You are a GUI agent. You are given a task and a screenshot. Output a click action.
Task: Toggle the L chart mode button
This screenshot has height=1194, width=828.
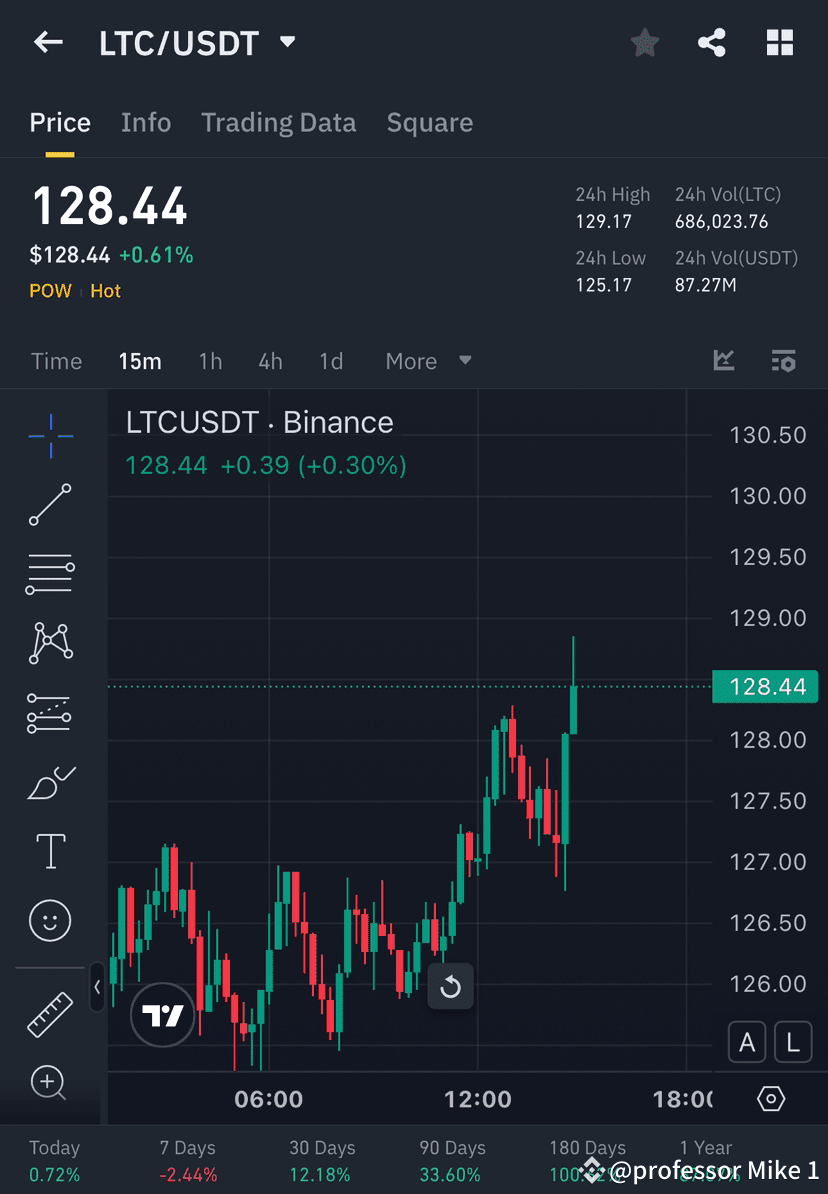793,1042
